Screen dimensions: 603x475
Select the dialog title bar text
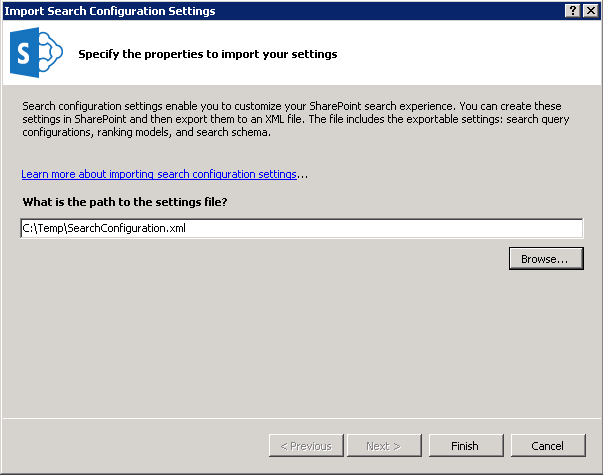point(110,11)
